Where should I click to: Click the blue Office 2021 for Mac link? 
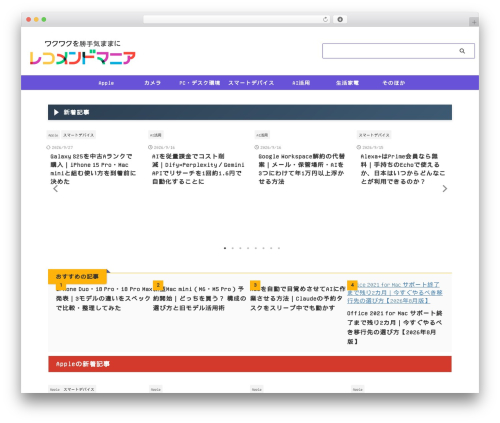pos(395,293)
